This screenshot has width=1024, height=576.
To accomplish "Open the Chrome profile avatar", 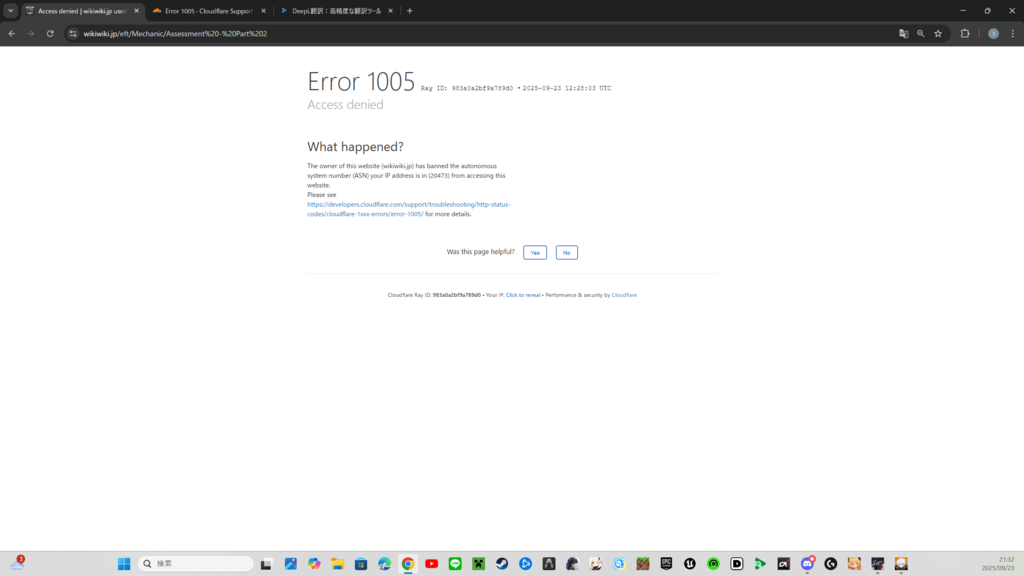I will pyautogui.click(x=993, y=33).
